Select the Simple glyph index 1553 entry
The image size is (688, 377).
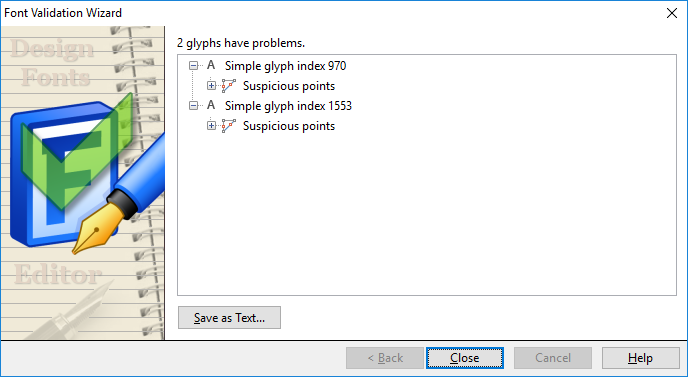pos(288,106)
